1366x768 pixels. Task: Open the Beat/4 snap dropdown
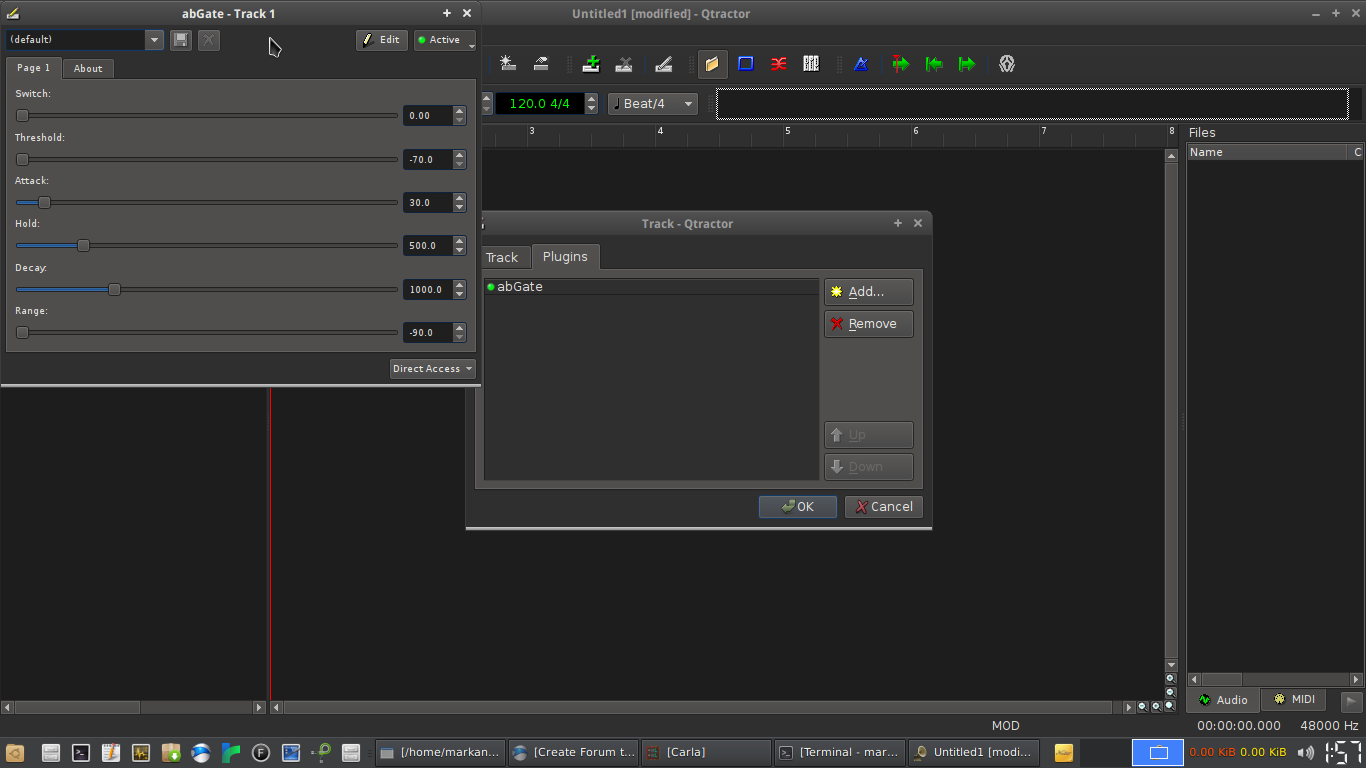tap(653, 104)
